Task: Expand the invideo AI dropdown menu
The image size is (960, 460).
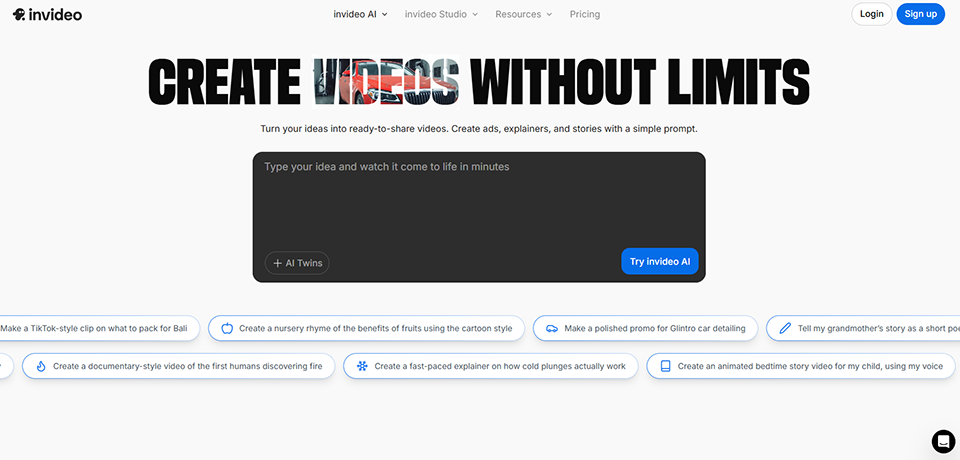Action: 360,14
